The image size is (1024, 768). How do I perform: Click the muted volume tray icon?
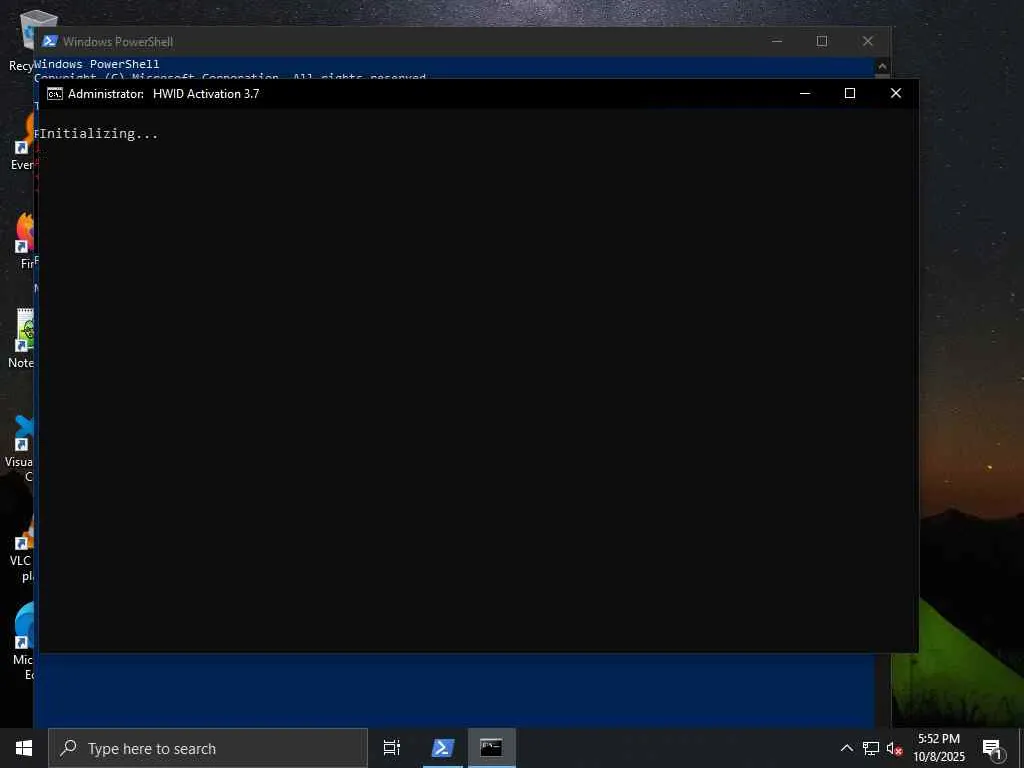894,748
